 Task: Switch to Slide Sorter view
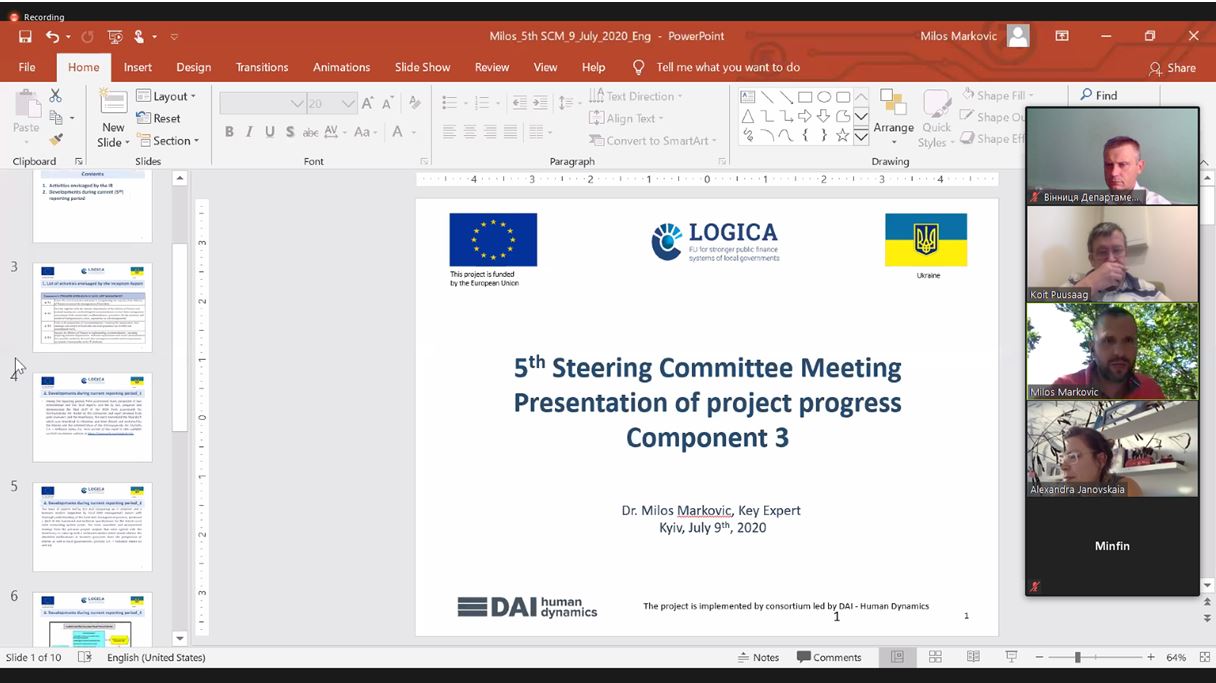[x=935, y=657]
